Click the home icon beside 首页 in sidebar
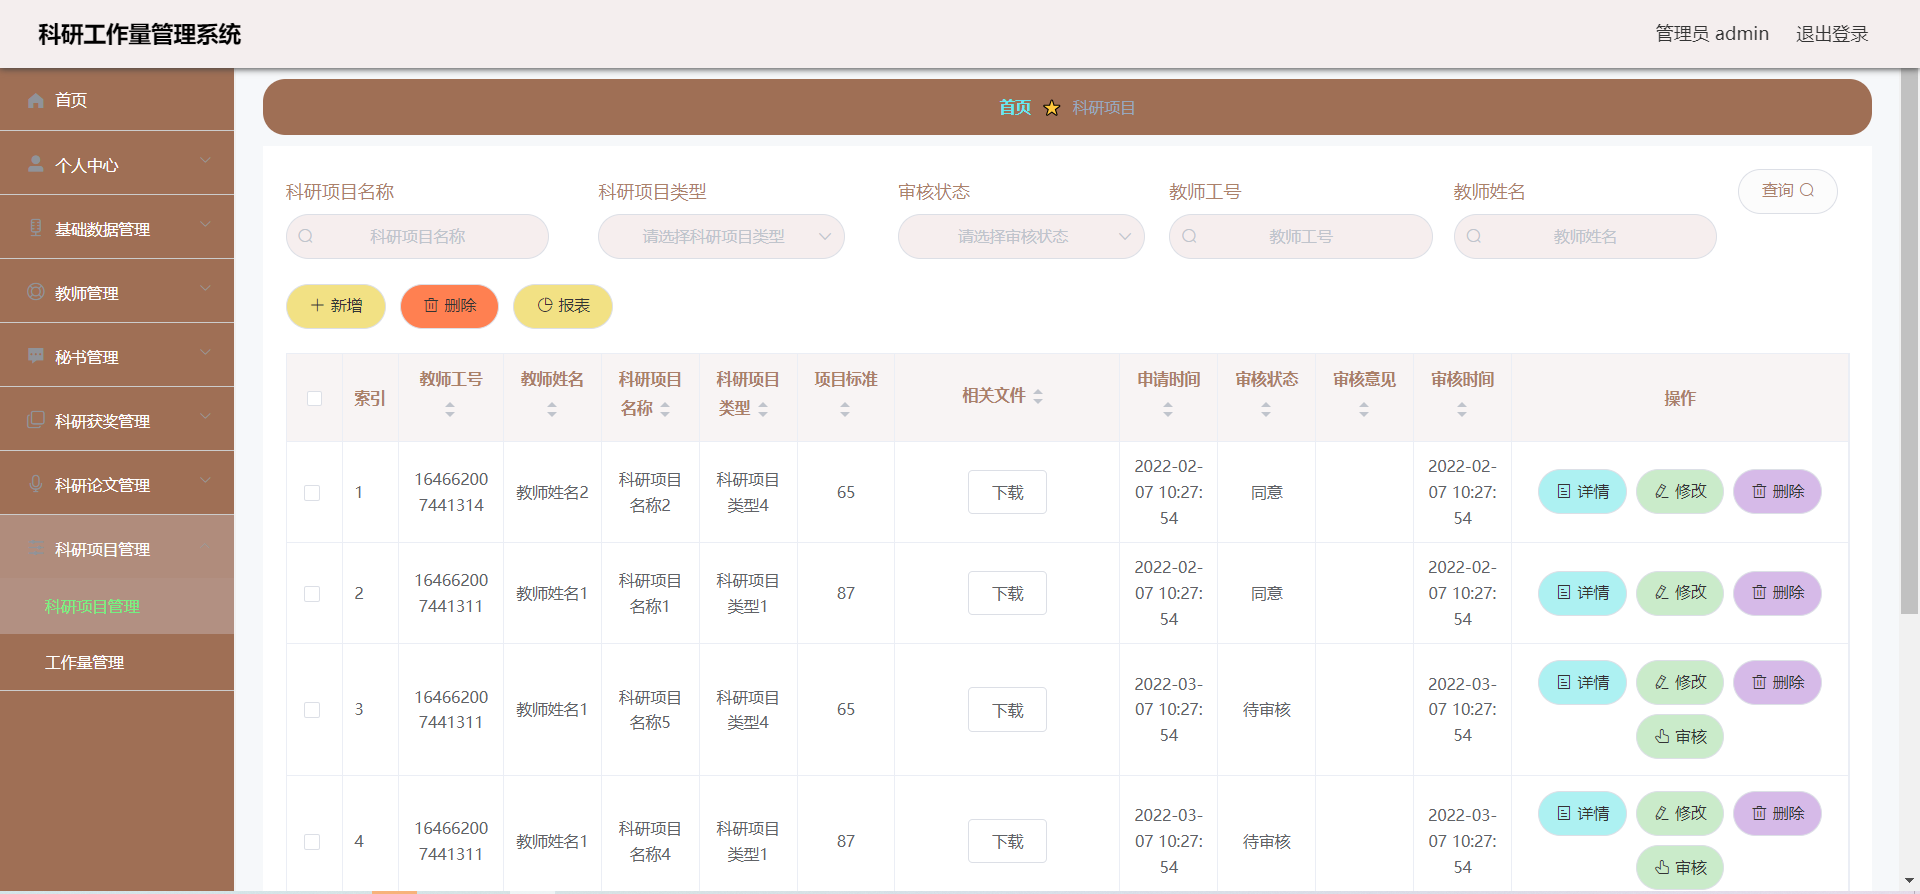 (36, 100)
